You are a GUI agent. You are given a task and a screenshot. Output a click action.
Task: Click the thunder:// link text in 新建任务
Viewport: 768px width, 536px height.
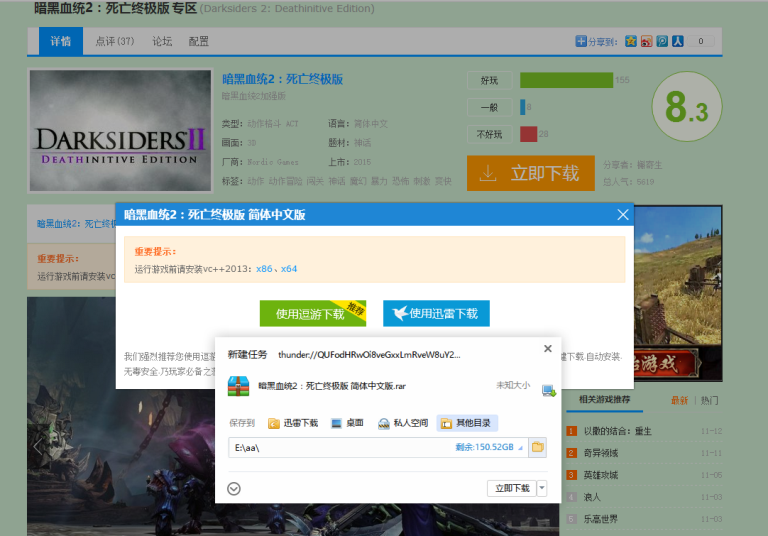pos(369,354)
